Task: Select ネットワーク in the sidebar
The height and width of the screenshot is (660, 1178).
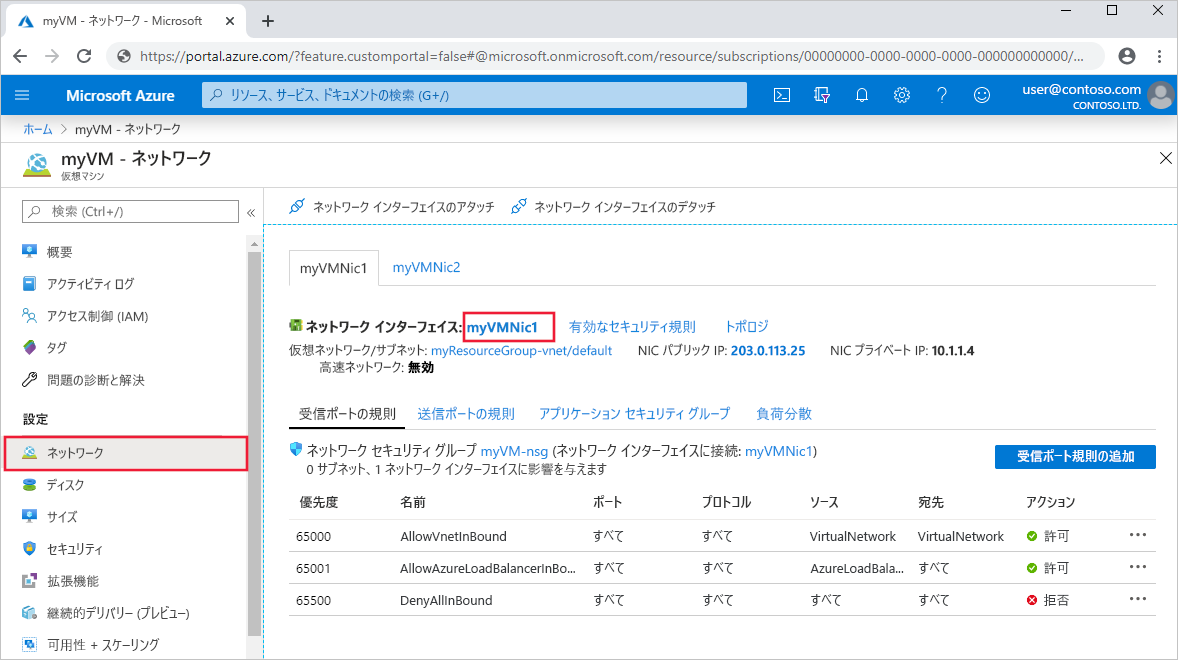Action: 125,453
